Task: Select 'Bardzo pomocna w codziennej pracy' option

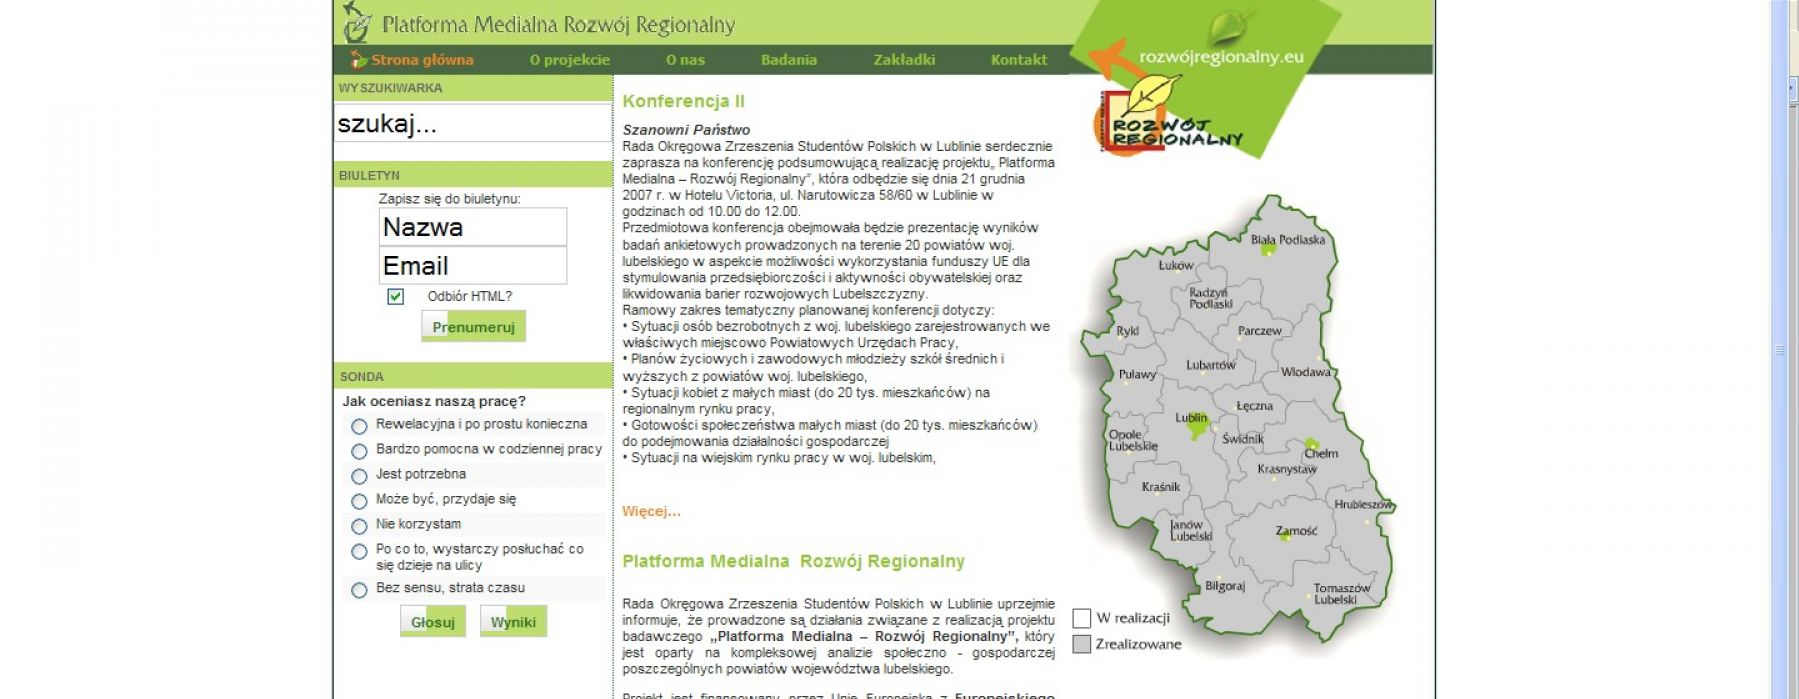Action: pos(359,451)
